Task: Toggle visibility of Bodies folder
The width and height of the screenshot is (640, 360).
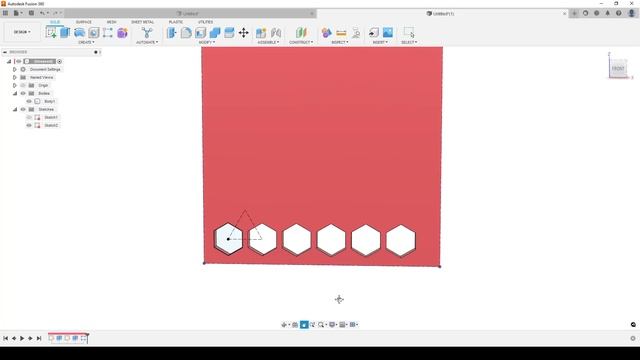Action: tap(23, 93)
